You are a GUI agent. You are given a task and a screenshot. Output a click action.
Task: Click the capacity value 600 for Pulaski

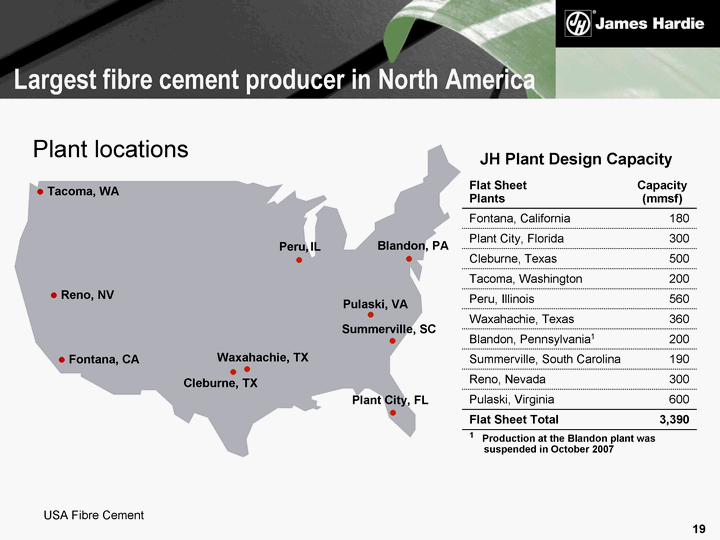679,399
